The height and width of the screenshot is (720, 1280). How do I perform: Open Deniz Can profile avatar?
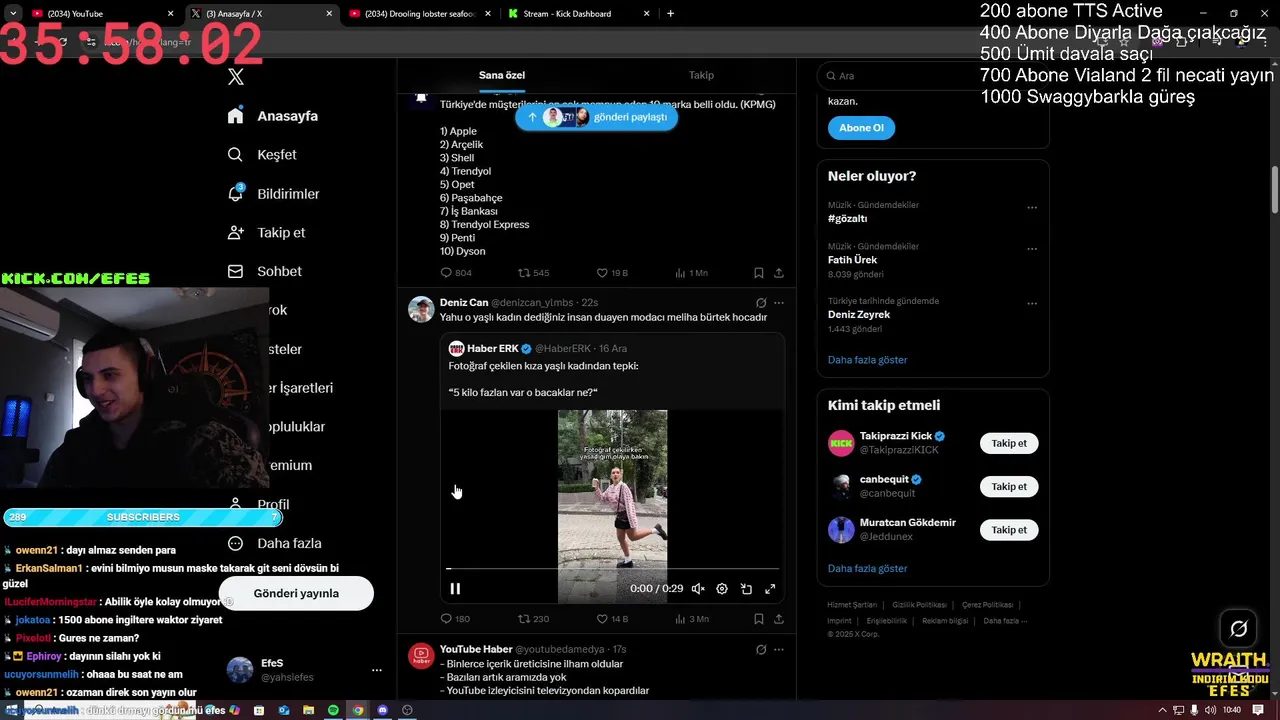point(421,309)
